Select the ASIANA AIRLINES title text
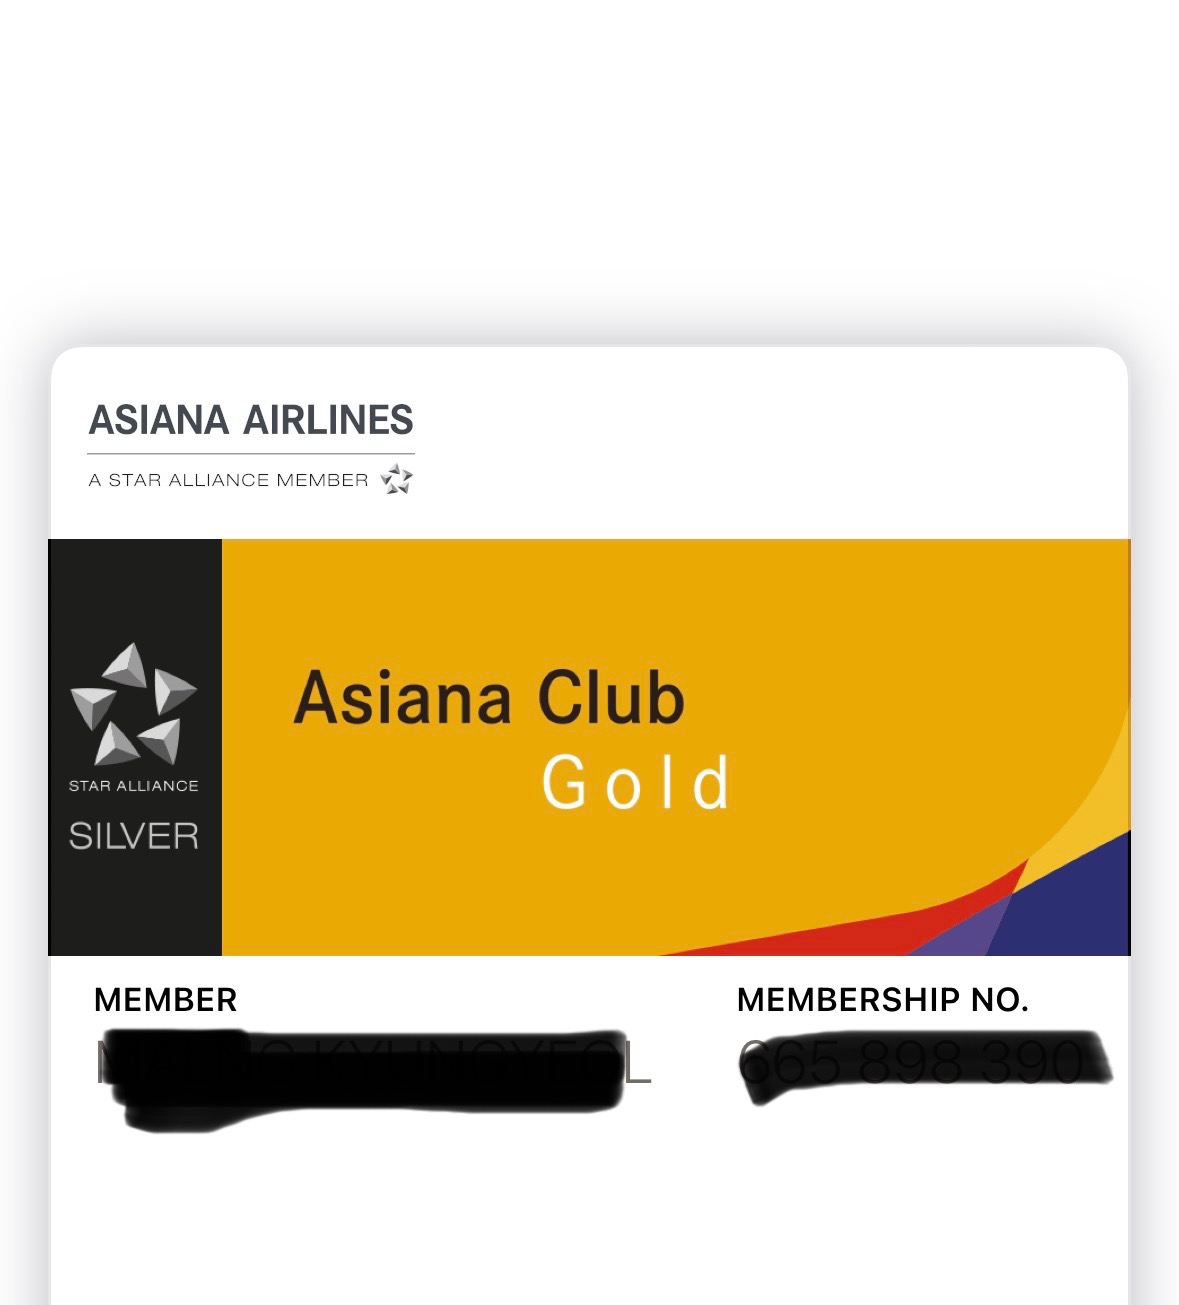 [x=251, y=420]
